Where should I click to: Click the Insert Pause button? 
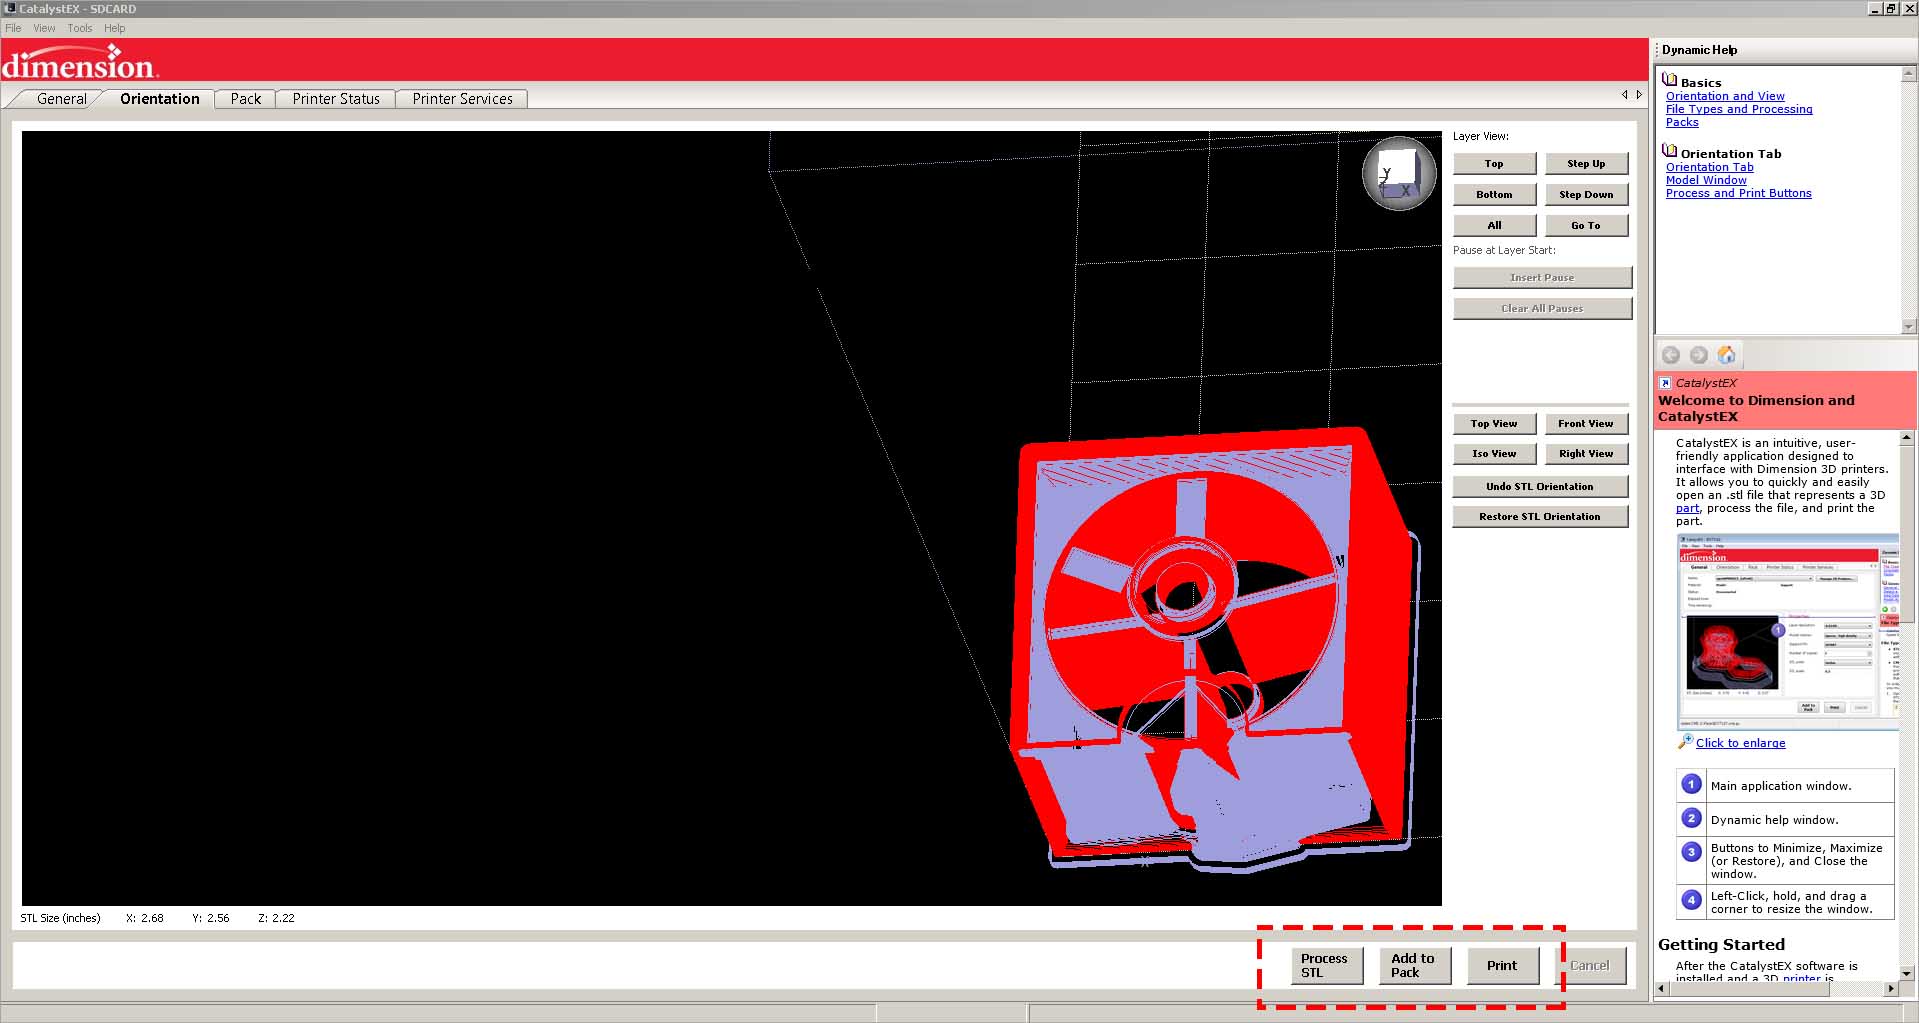(1542, 278)
